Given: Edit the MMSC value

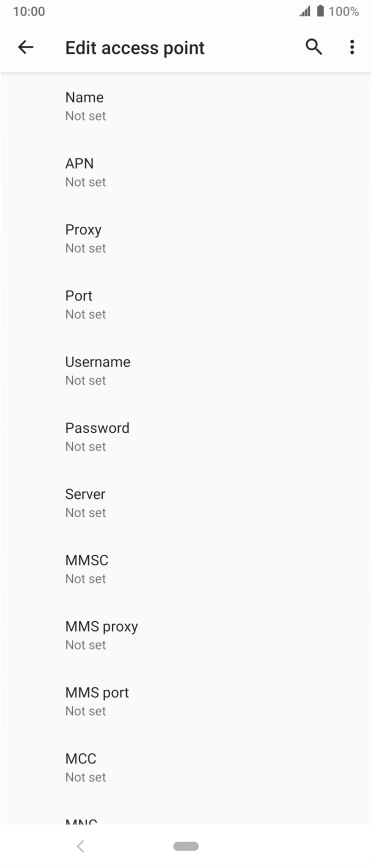Looking at the screenshot, I should [186, 569].
